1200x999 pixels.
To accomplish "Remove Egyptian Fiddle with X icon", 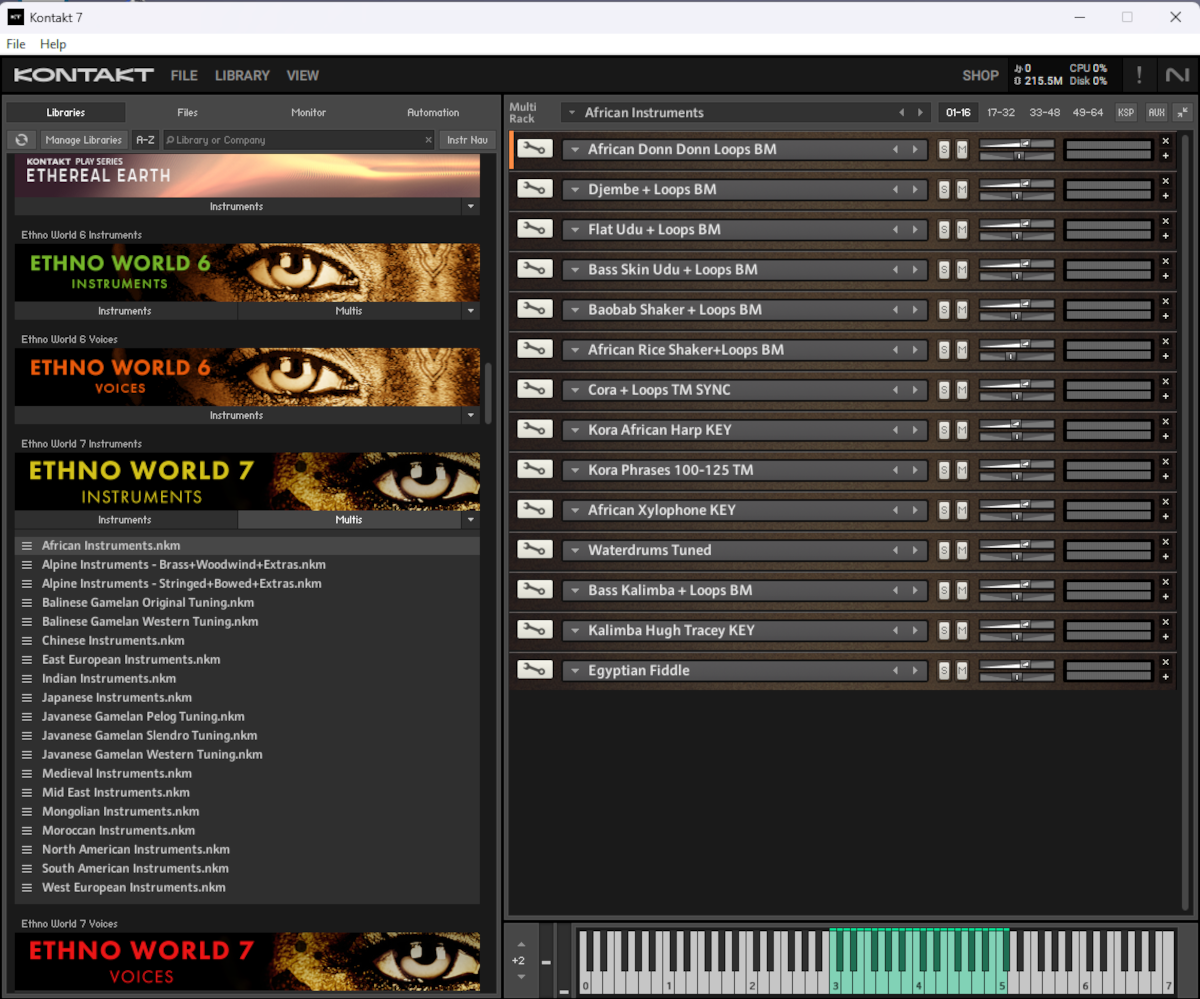I will [1165, 663].
